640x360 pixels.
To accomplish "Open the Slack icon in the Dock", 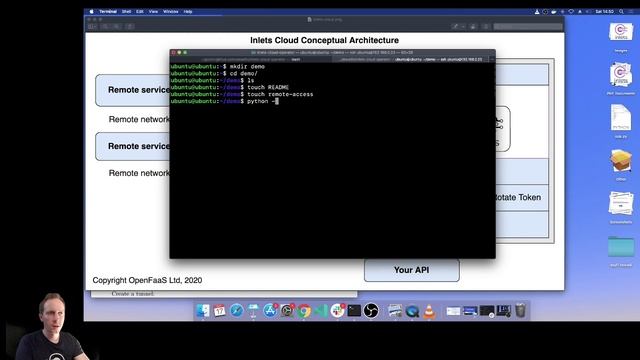I will (338, 311).
